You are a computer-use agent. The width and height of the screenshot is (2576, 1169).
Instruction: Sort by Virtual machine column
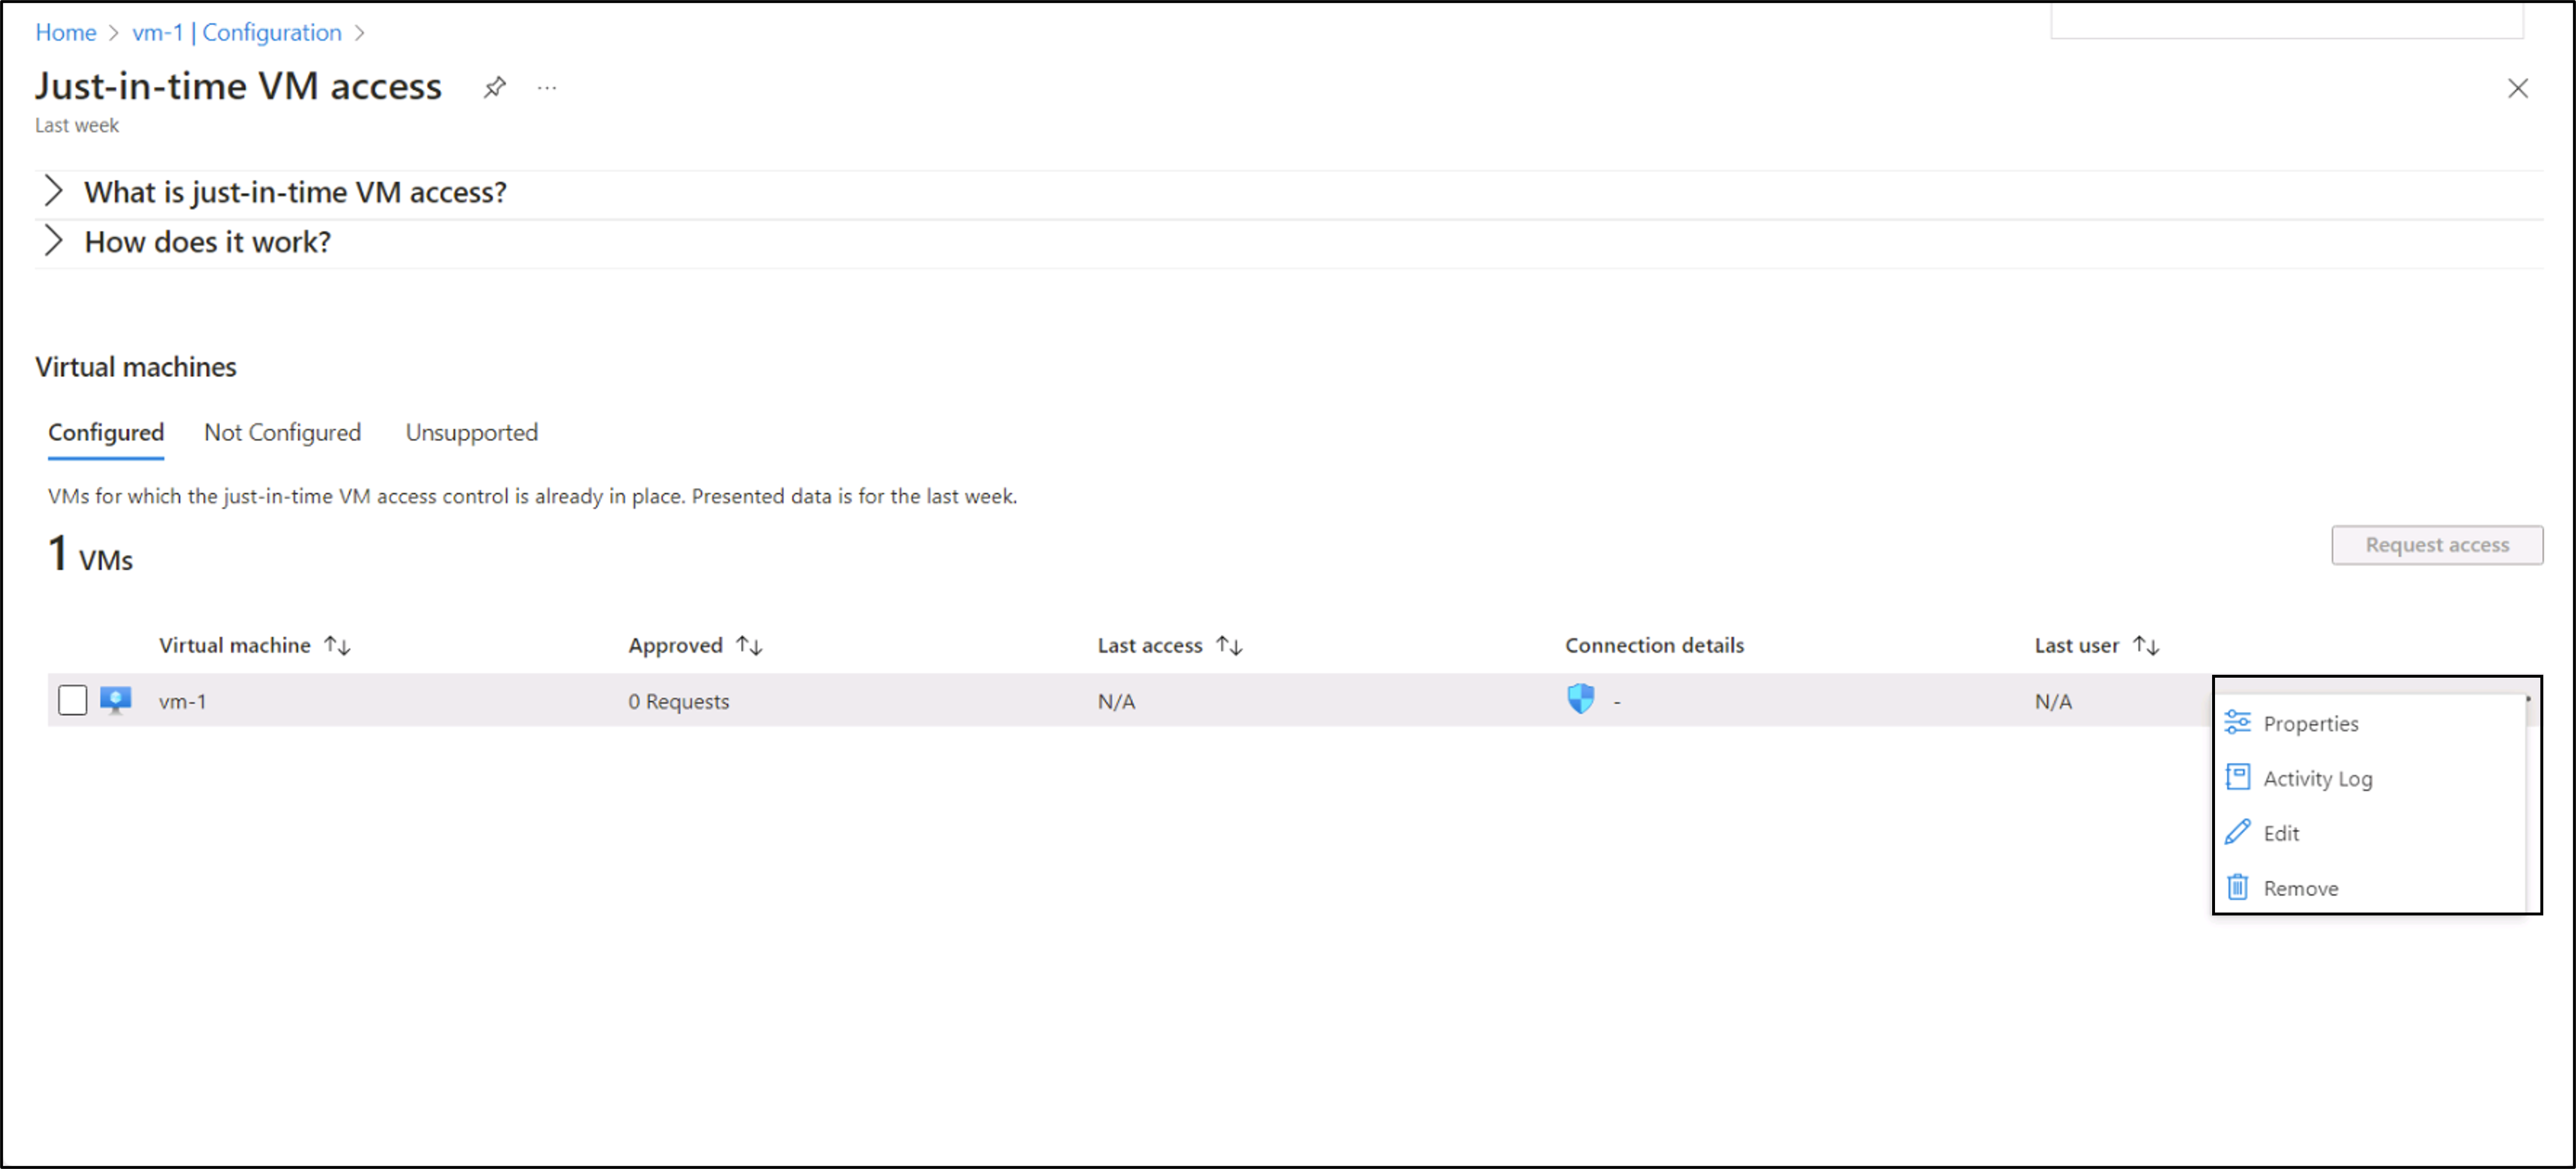337,646
